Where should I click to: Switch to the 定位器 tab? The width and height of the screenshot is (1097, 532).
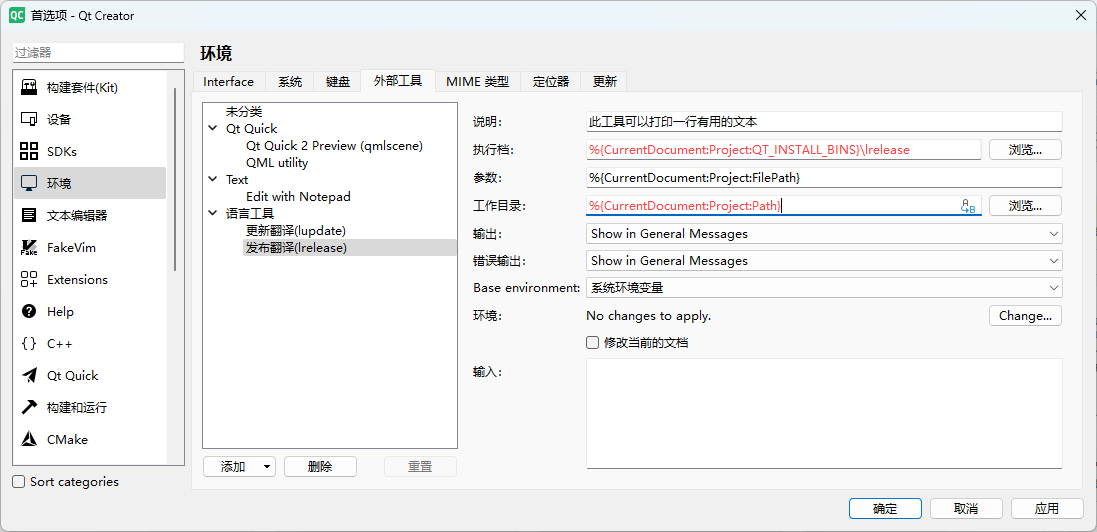coord(551,82)
